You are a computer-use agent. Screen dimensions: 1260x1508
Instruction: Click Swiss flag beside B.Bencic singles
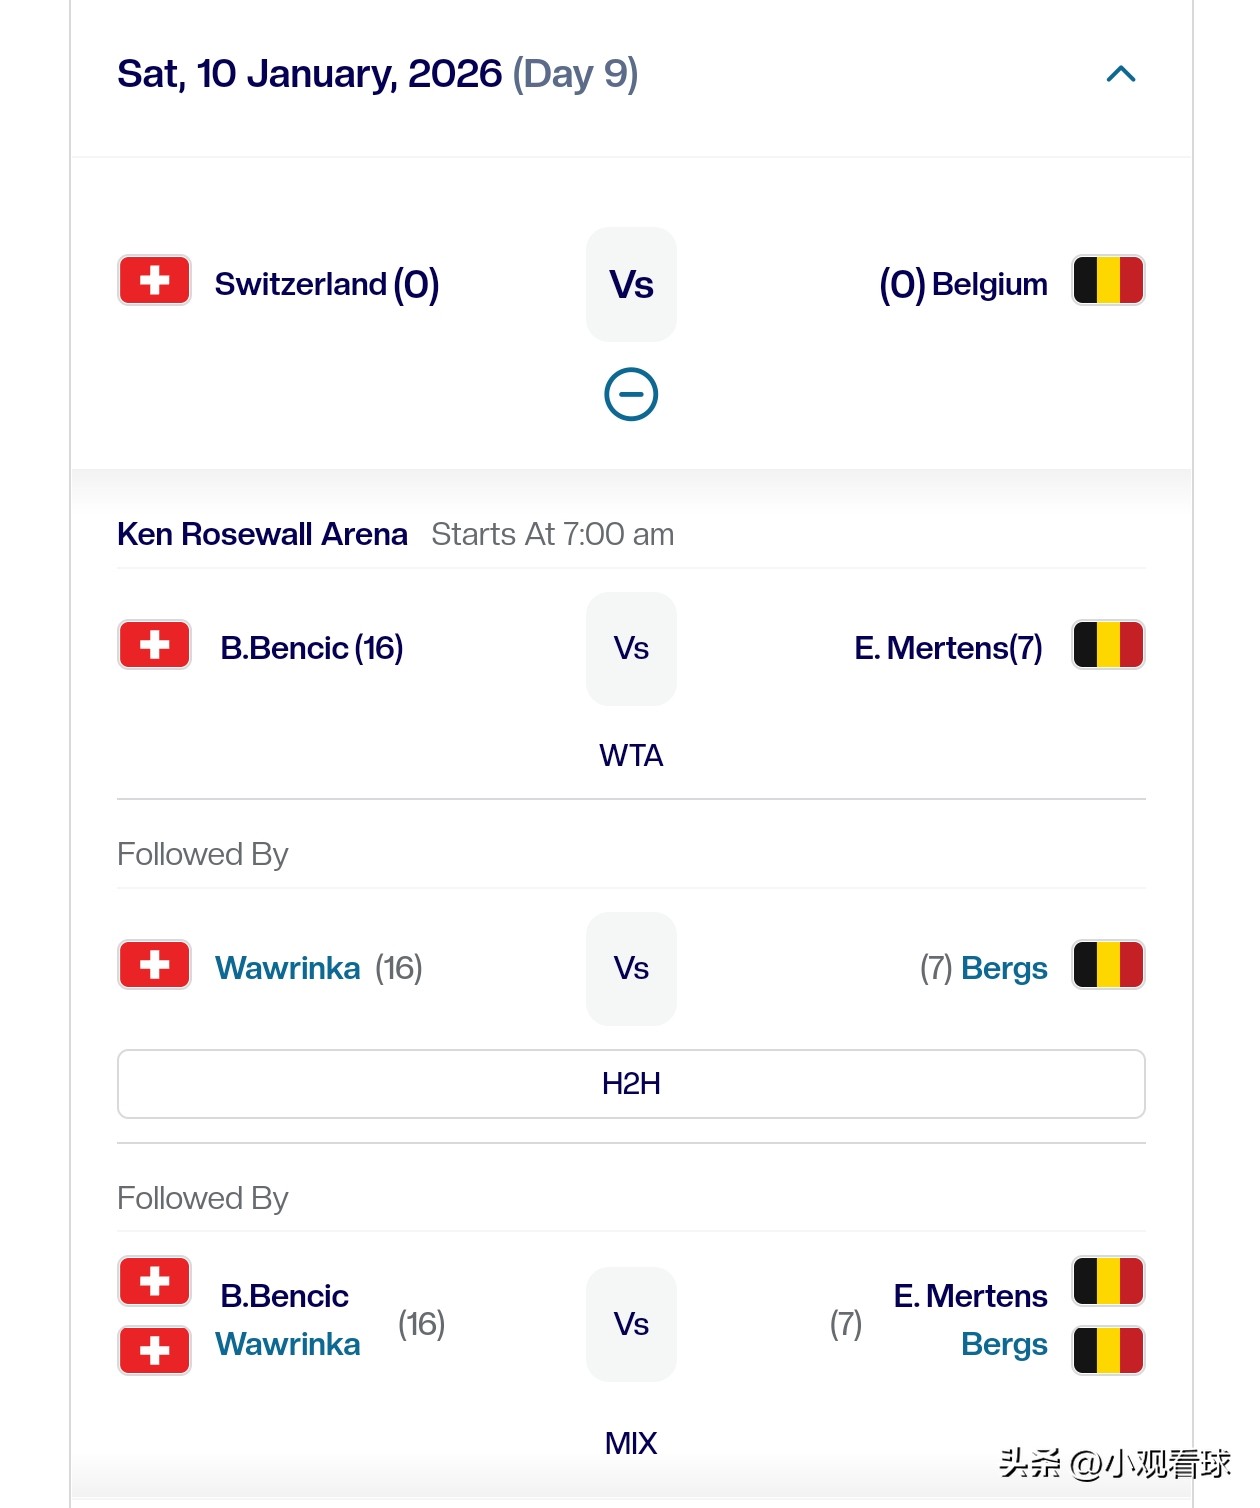154,645
